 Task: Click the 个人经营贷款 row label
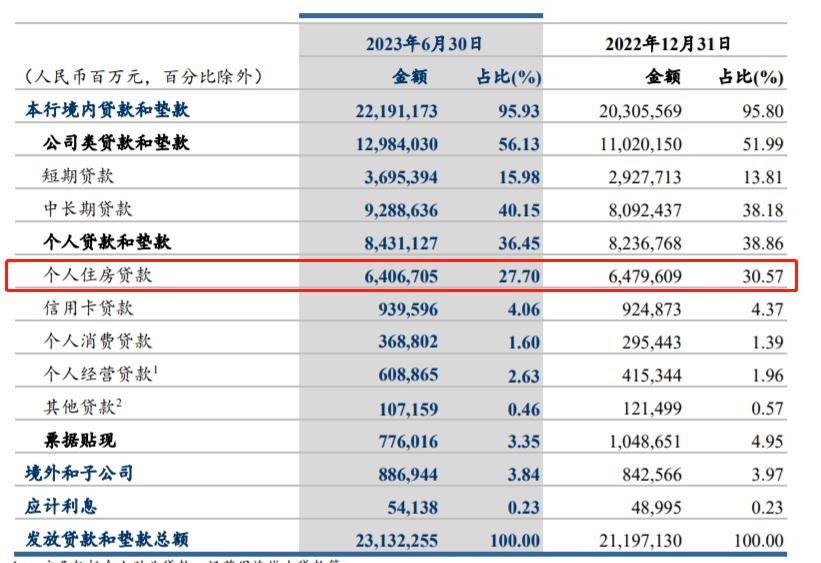99,374
